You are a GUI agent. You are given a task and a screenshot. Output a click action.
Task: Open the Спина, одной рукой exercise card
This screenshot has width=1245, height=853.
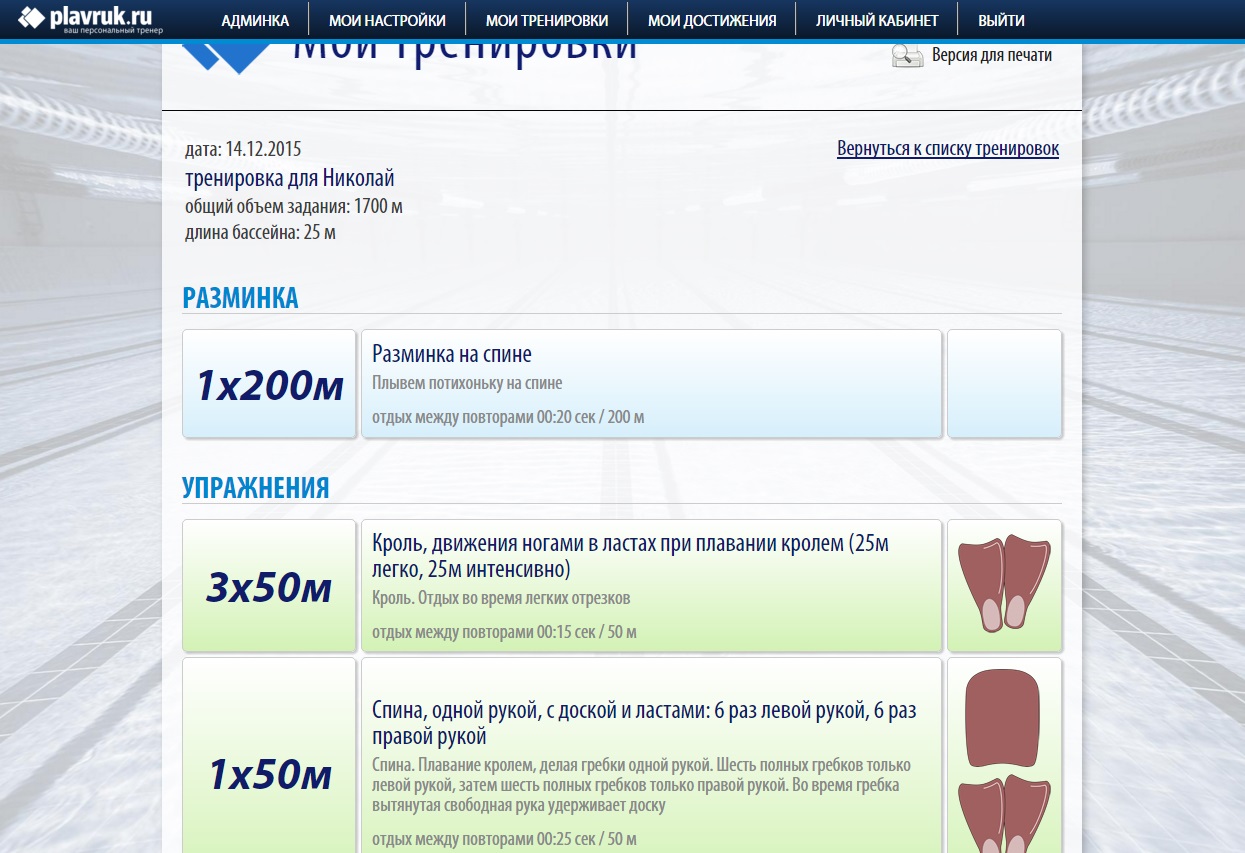[x=651, y=756]
